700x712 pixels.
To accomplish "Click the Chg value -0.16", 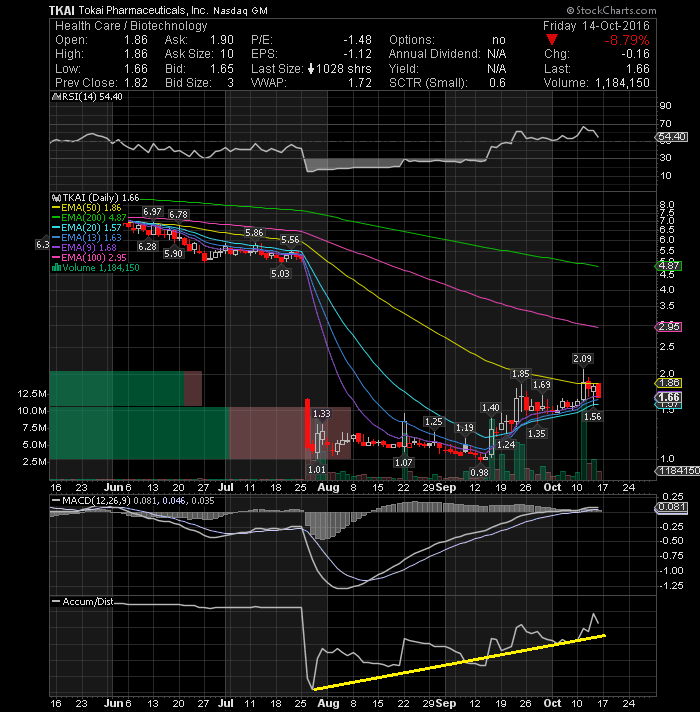I will (x=635, y=54).
